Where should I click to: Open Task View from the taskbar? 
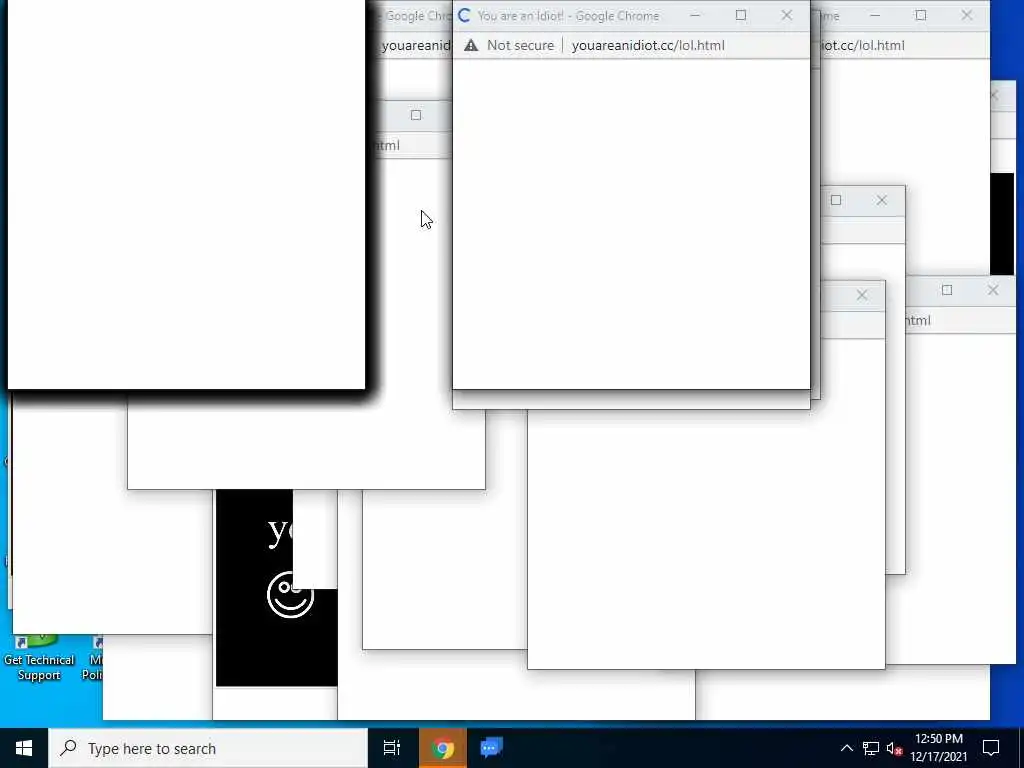click(x=392, y=748)
